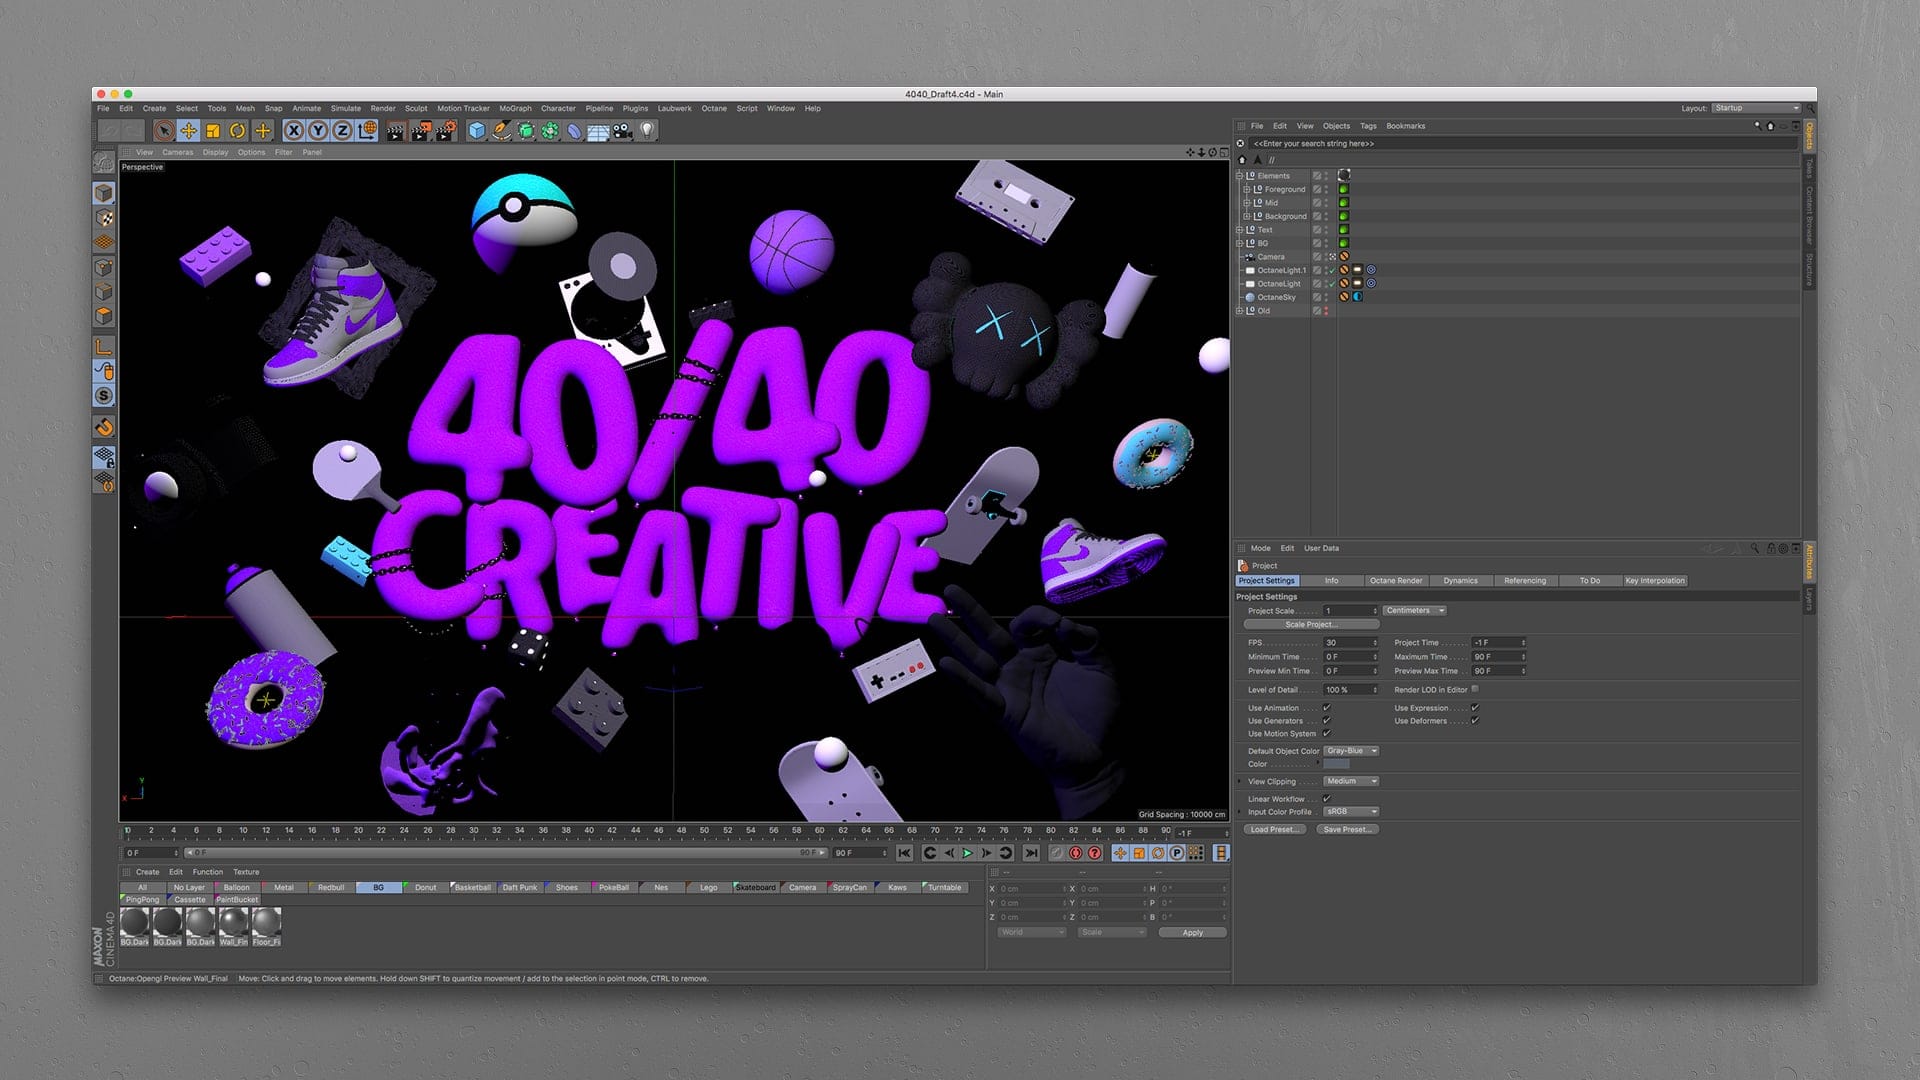Toggle Y axis lock

[x=318, y=130]
